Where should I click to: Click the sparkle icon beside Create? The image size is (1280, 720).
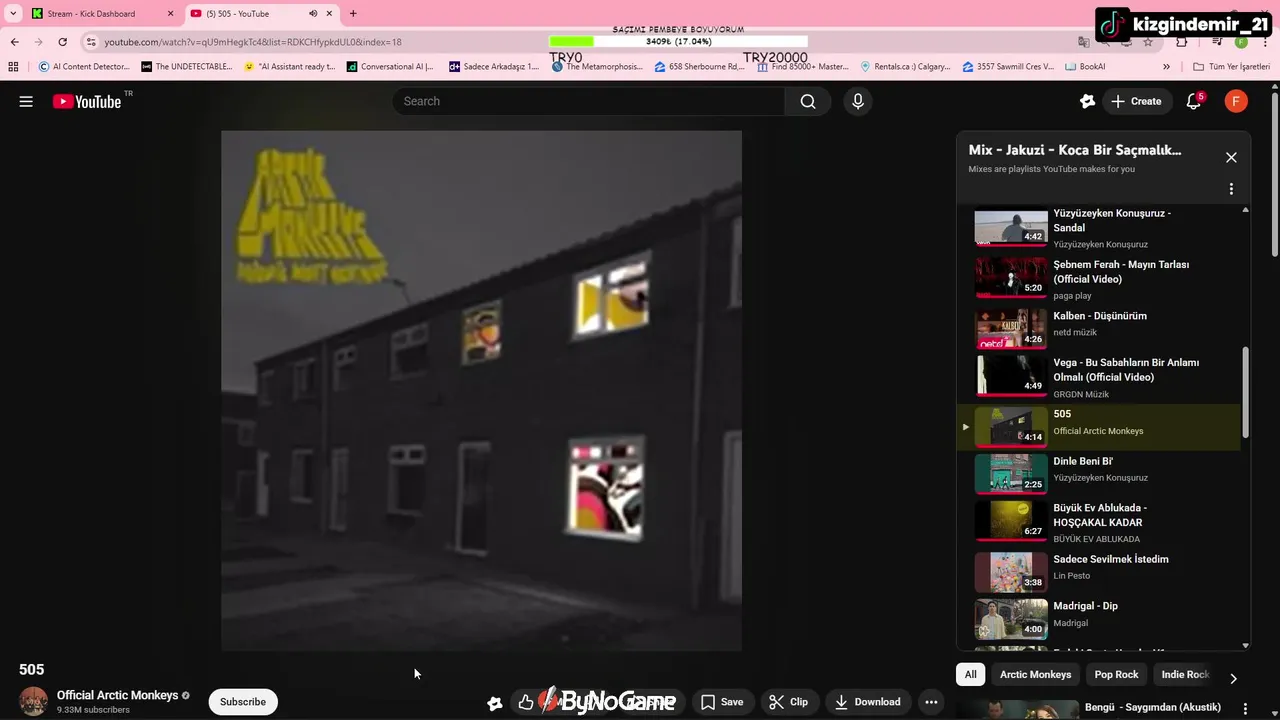pos(1088,101)
